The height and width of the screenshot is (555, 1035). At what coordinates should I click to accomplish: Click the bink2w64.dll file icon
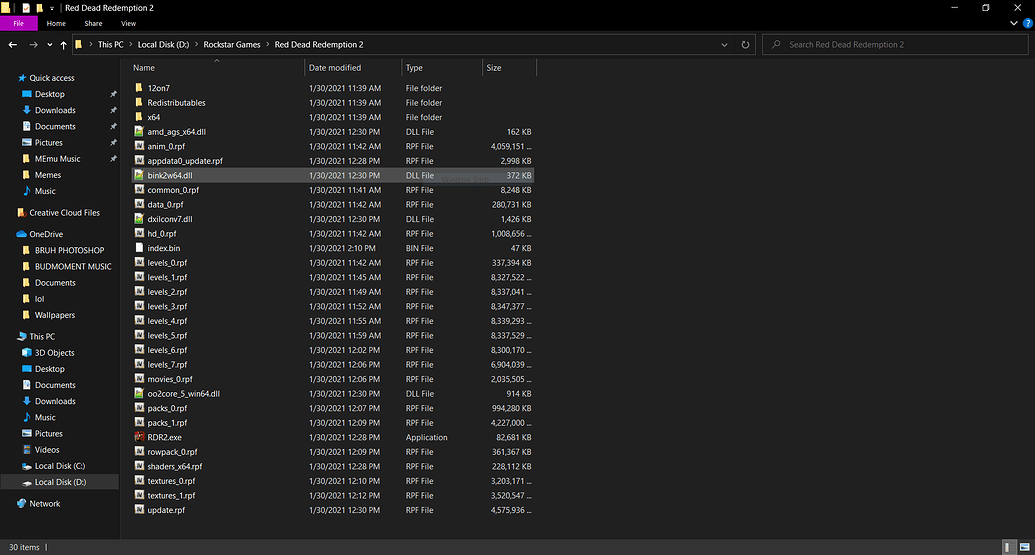coord(139,175)
